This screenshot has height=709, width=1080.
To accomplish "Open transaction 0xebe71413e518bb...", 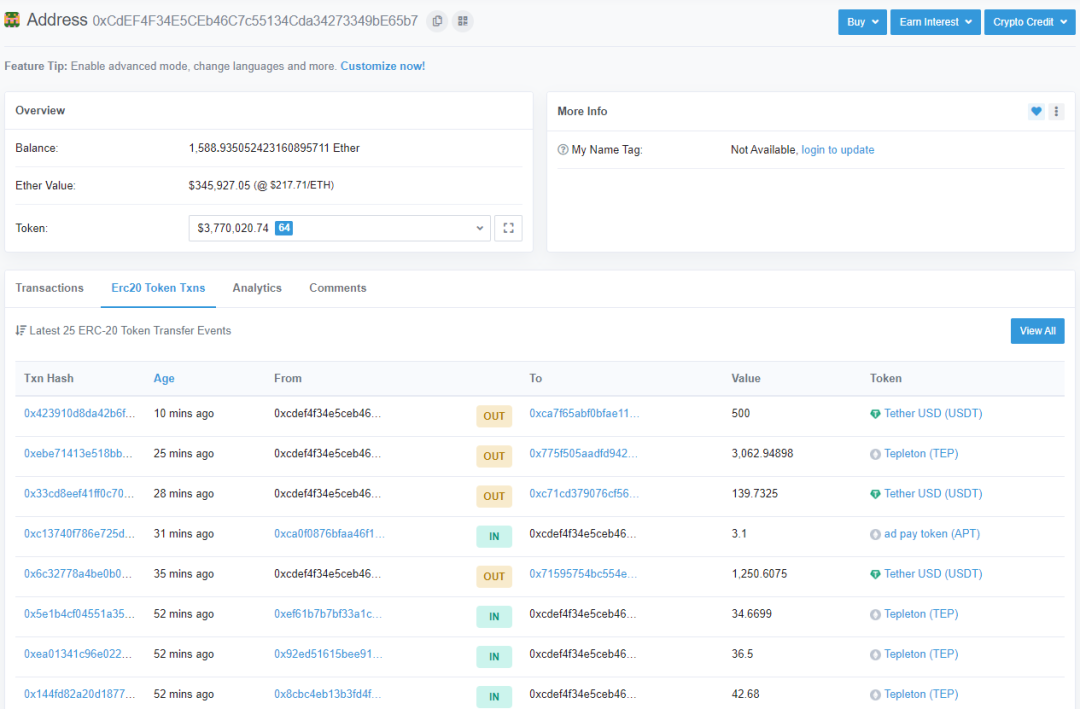I will click(x=78, y=453).
